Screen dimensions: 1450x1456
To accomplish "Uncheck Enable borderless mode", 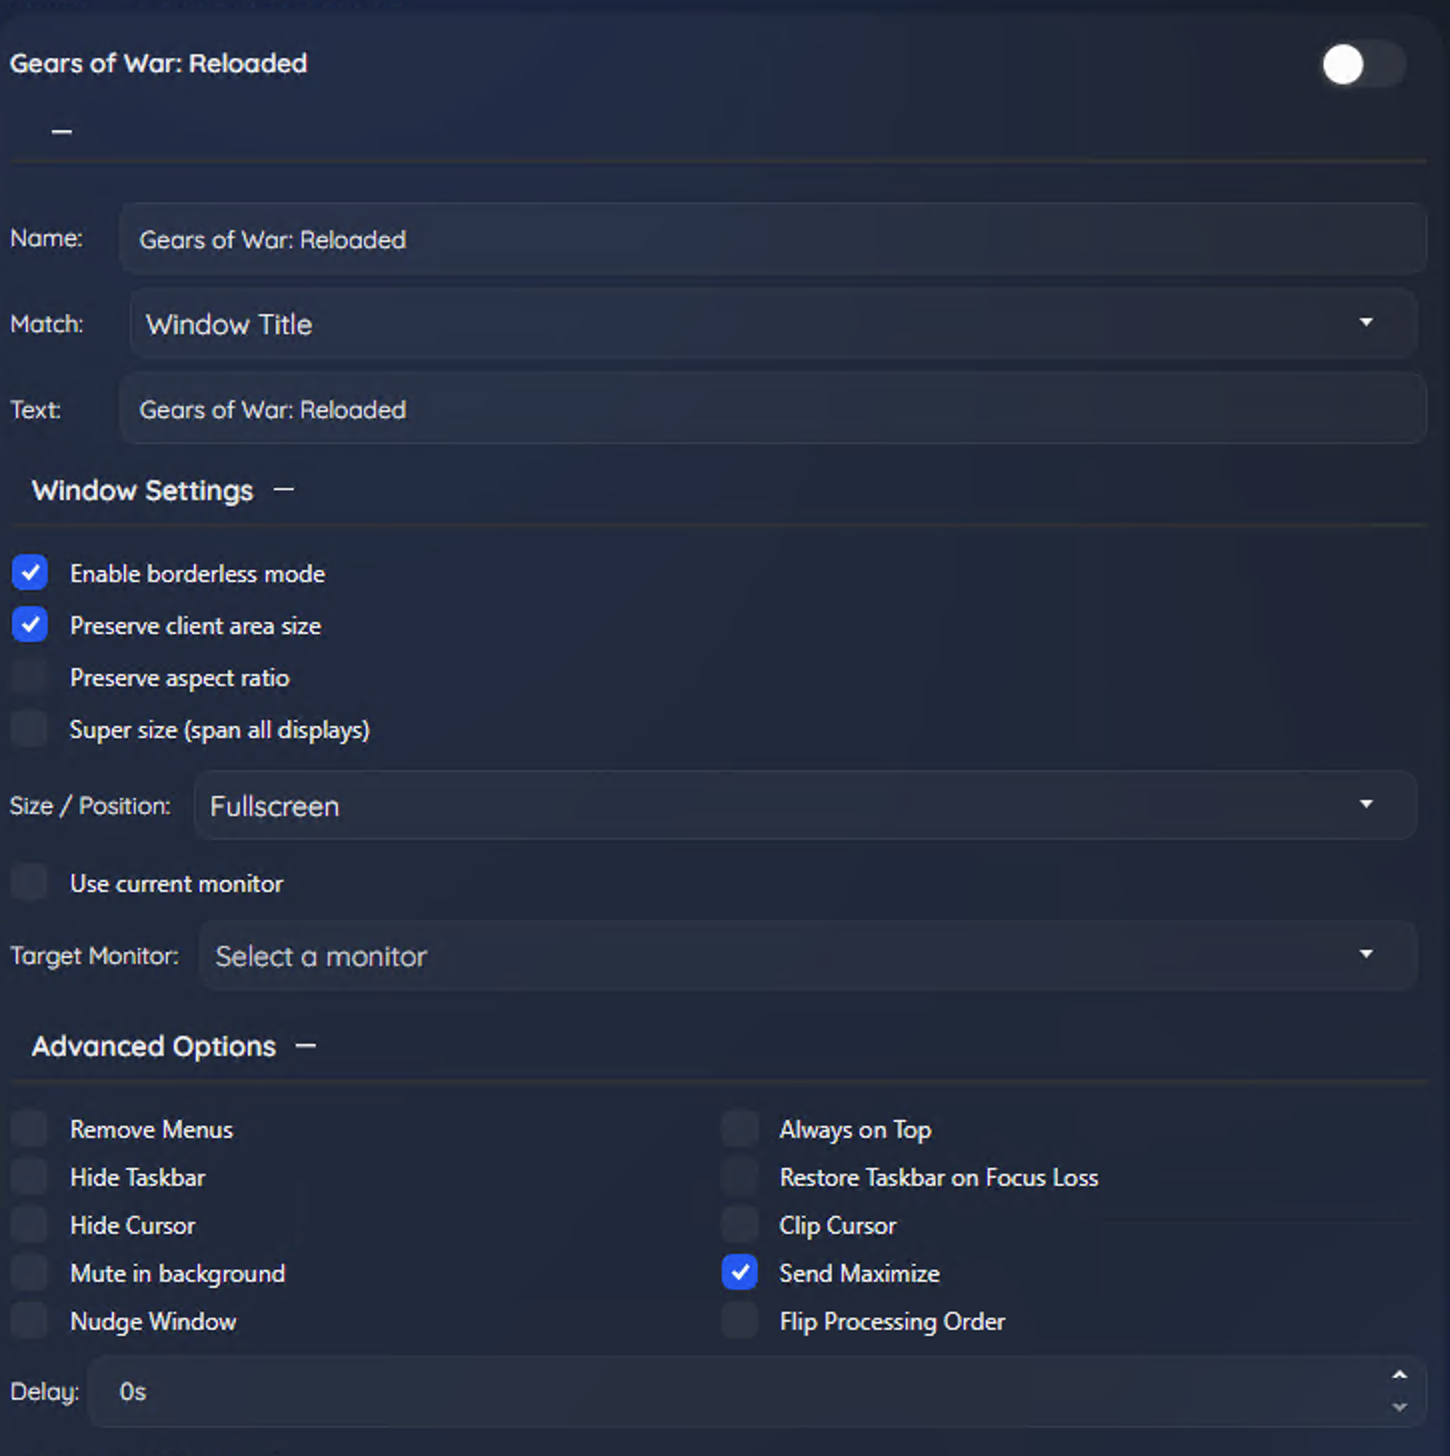I will coord(30,573).
